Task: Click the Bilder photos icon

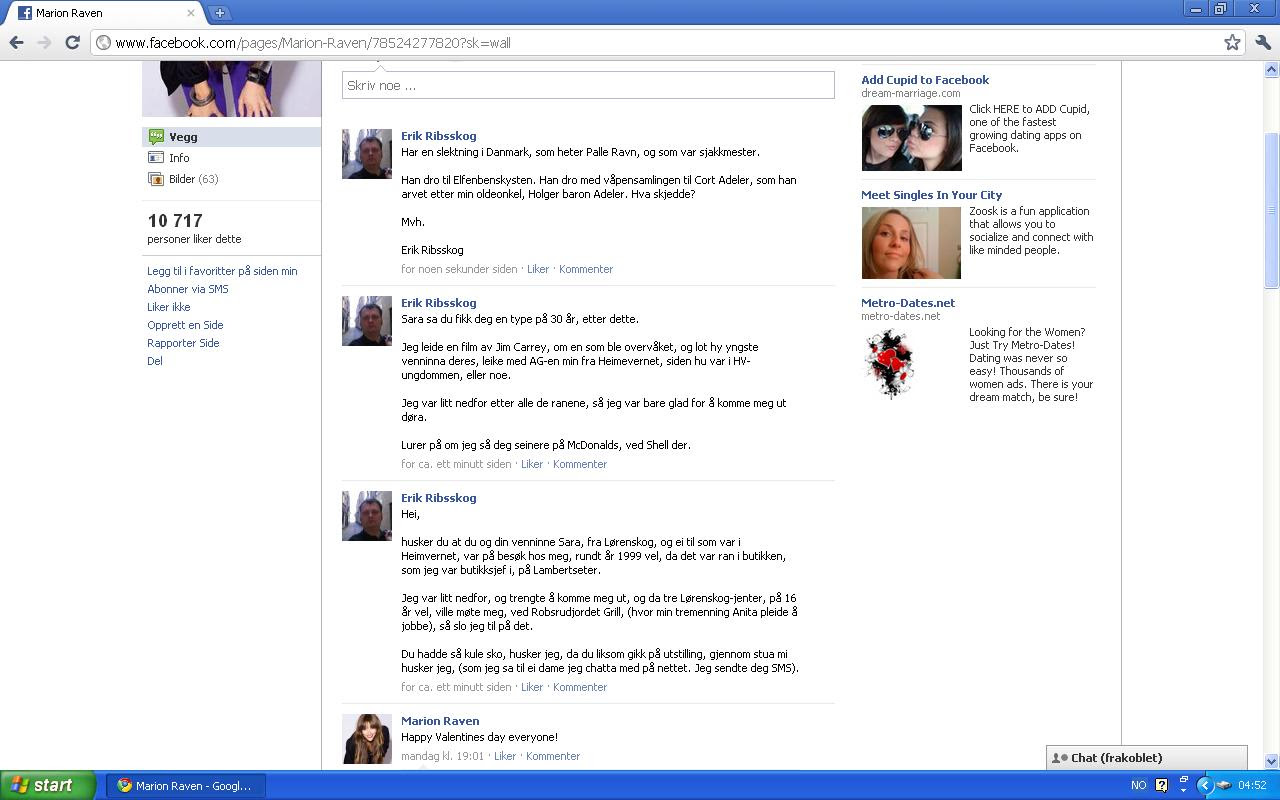Action: (156, 179)
